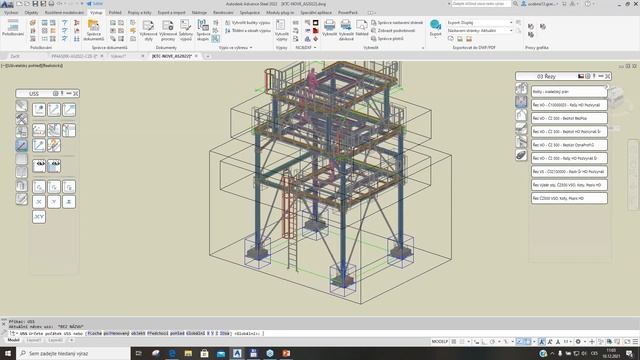
Task: Select the second category icon in Řezy palette sidebar
Action: point(521,102)
